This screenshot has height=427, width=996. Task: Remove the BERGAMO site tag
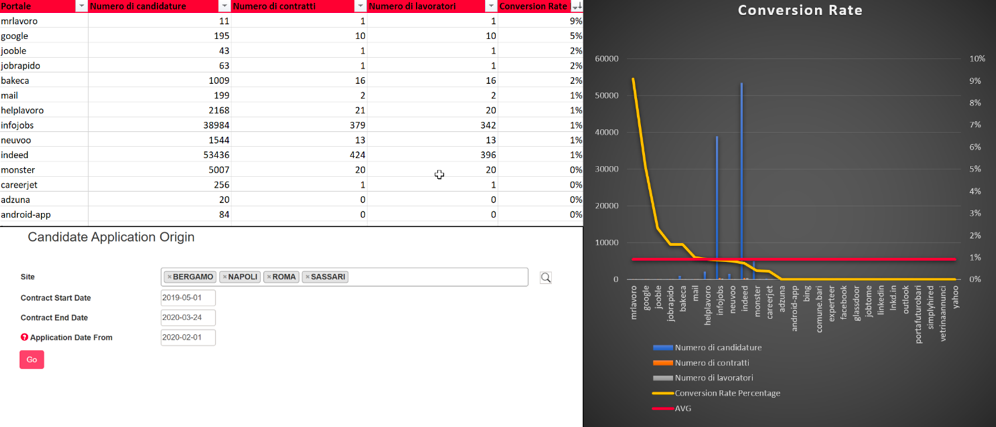pyautogui.click(x=169, y=277)
